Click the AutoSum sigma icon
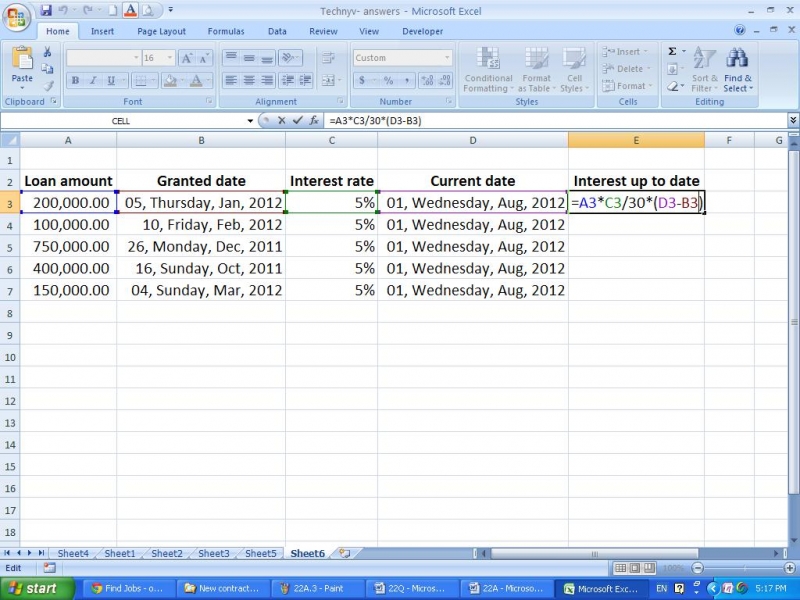Viewport: 800px width, 600px height. [x=672, y=52]
